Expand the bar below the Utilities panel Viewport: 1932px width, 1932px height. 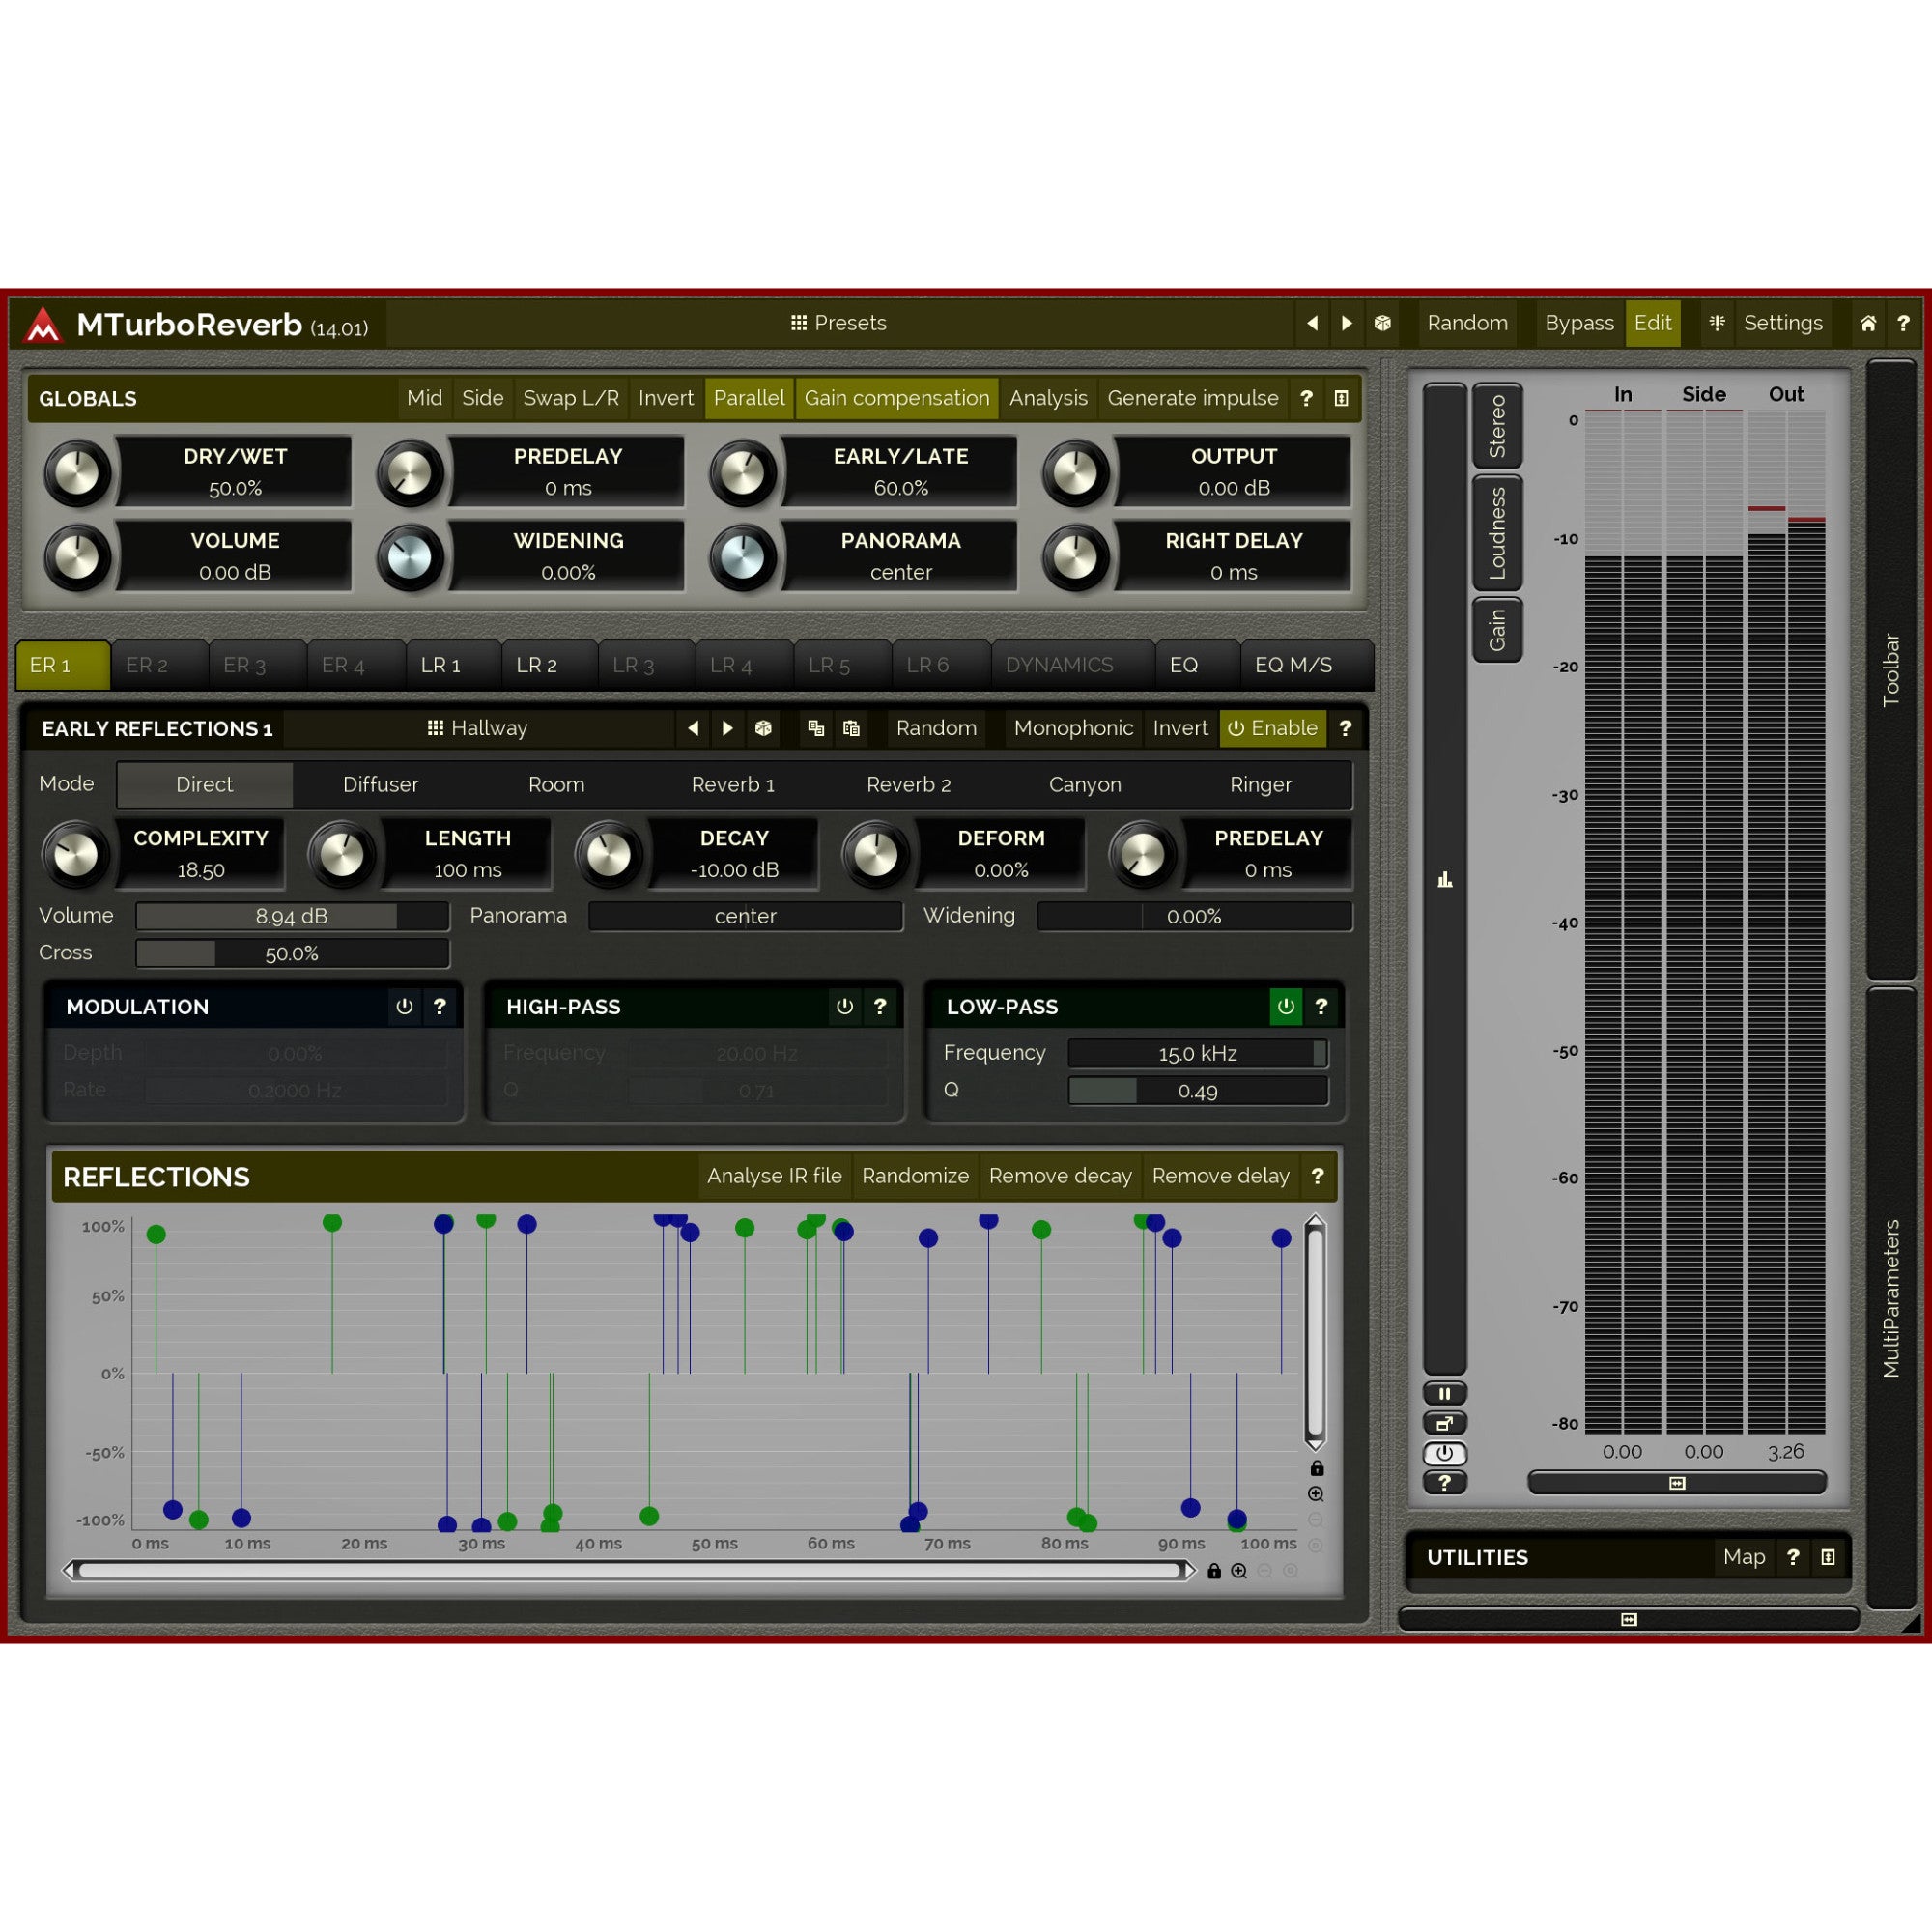tap(1628, 1619)
